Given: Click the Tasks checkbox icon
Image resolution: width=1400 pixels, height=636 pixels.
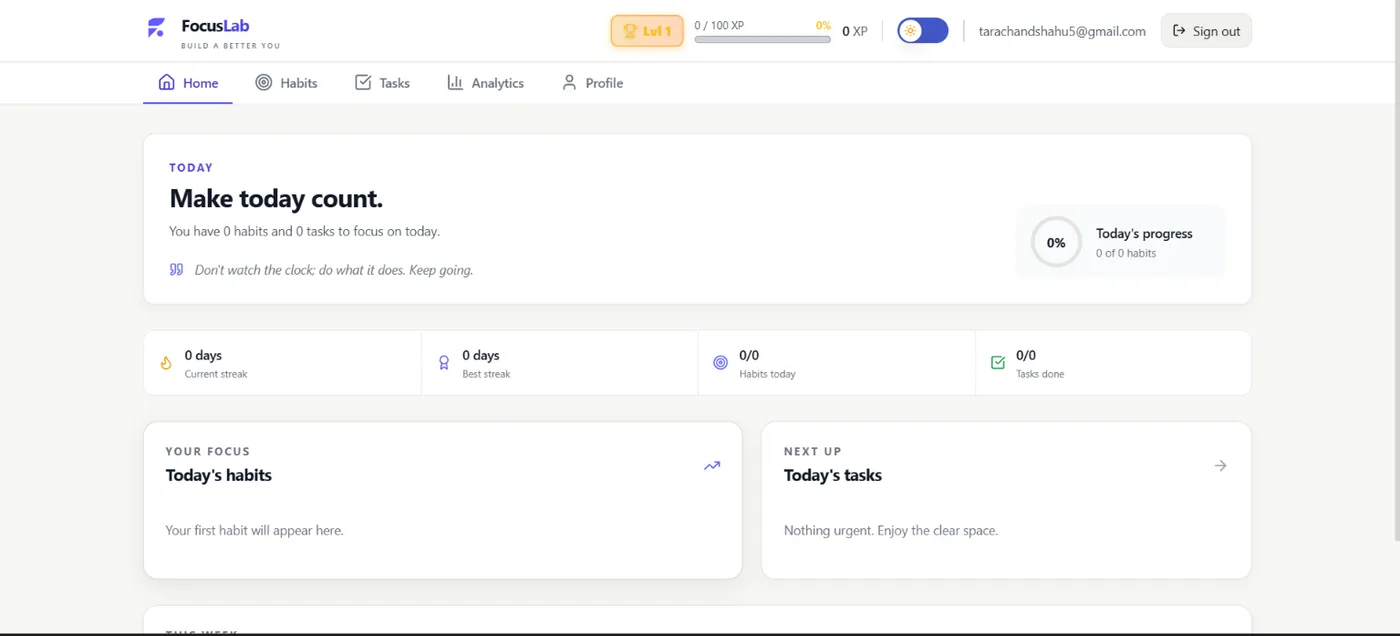Looking at the screenshot, I should click(363, 83).
